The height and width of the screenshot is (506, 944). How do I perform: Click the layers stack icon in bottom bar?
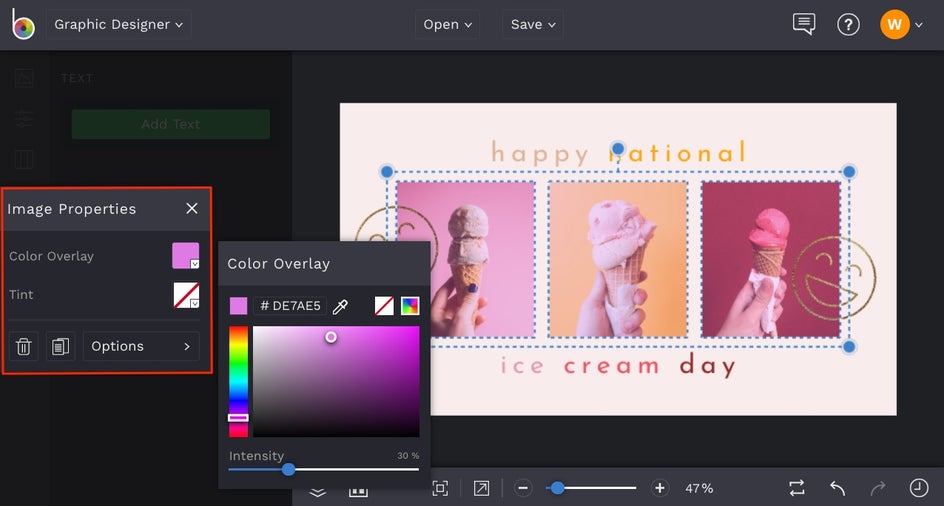(x=318, y=493)
